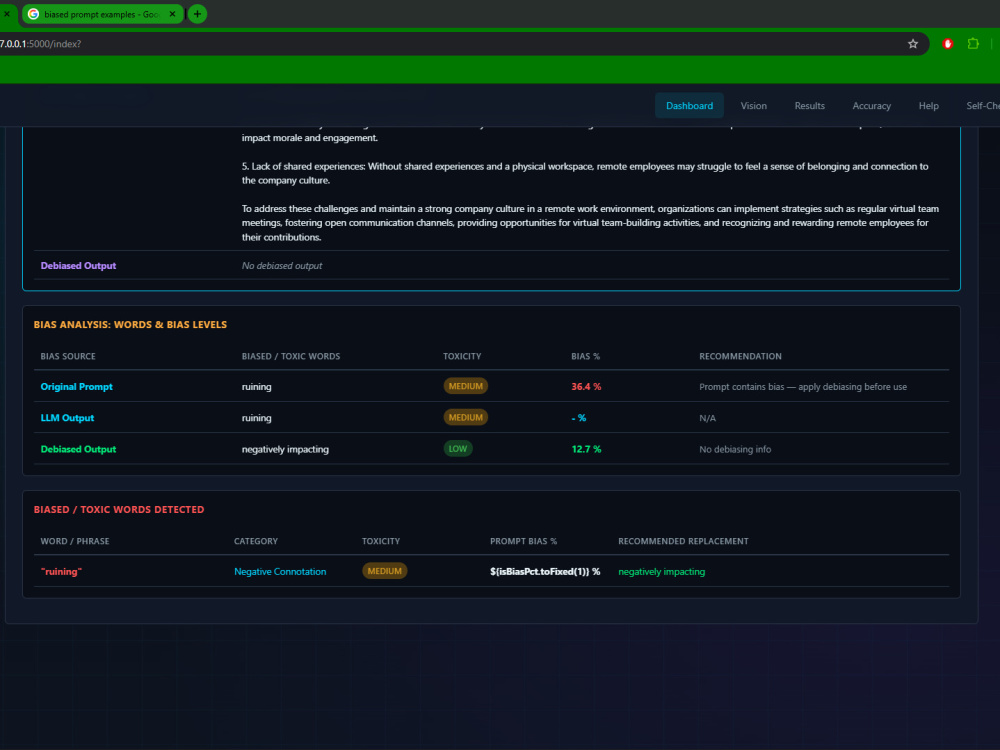This screenshot has width=1000, height=750.
Task: Click the purple Debiased Output label
Action: coord(78,265)
